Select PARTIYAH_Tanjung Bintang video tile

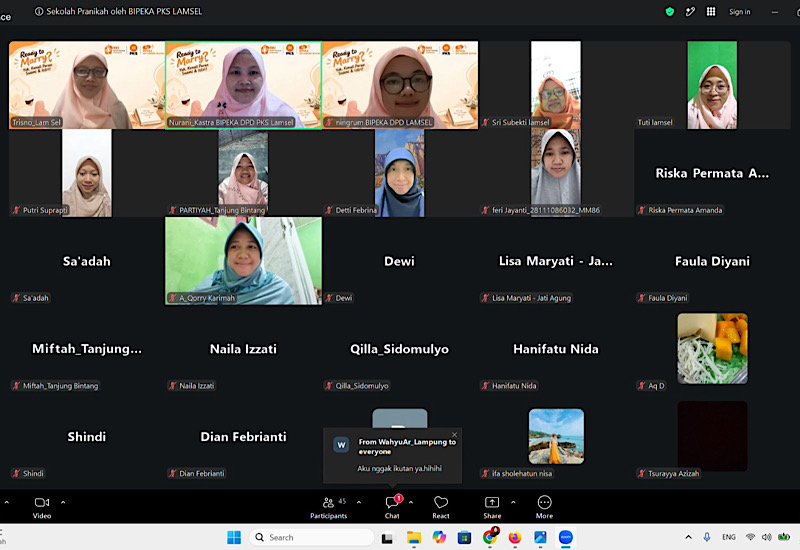tap(243, 173)
